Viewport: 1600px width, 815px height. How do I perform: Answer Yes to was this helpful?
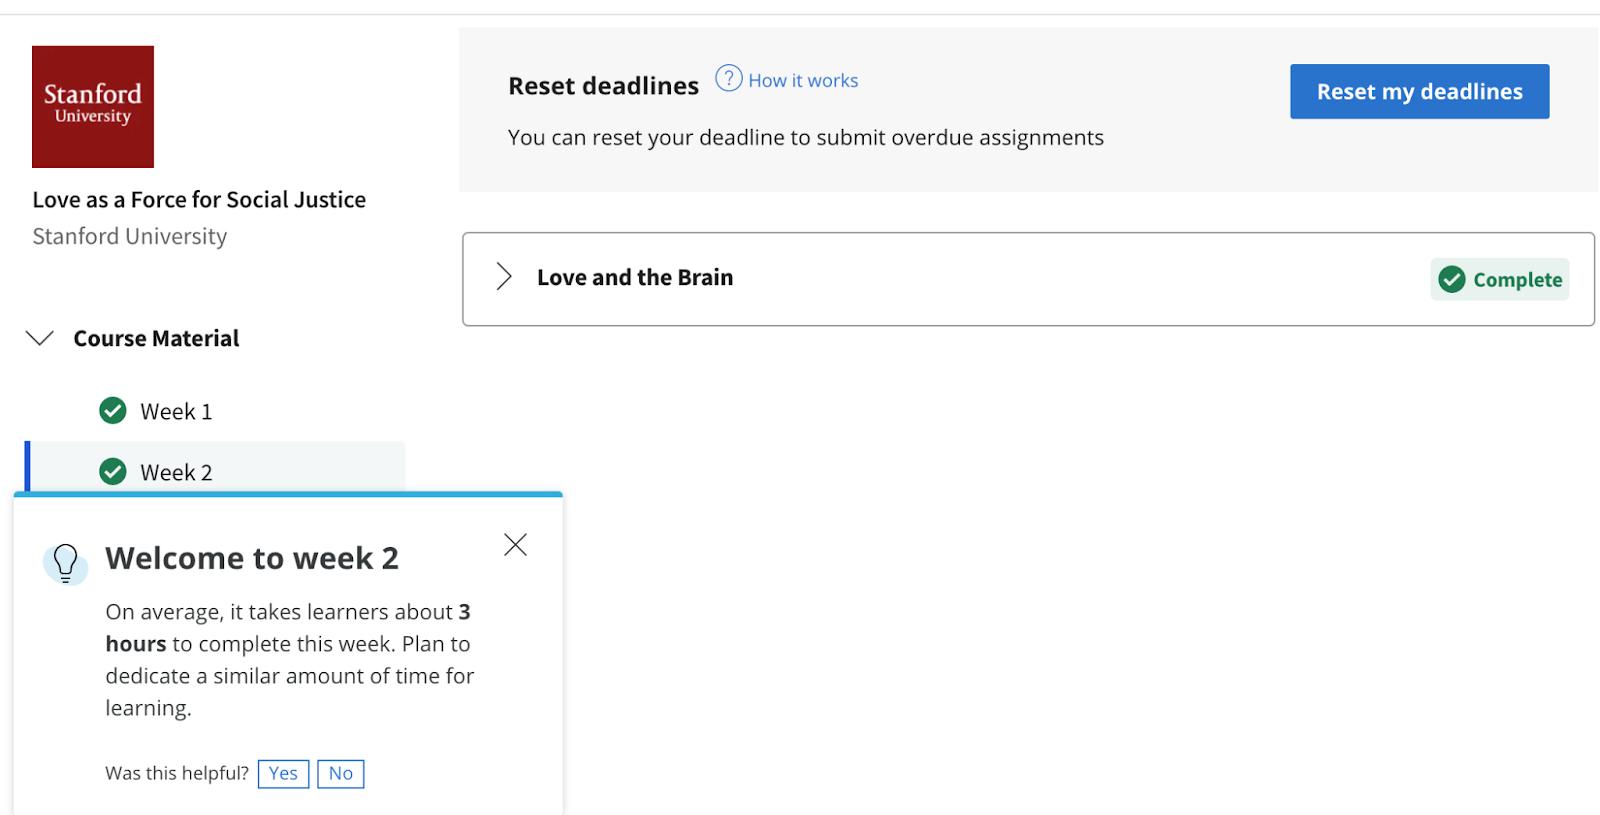(x=283, y=773)
